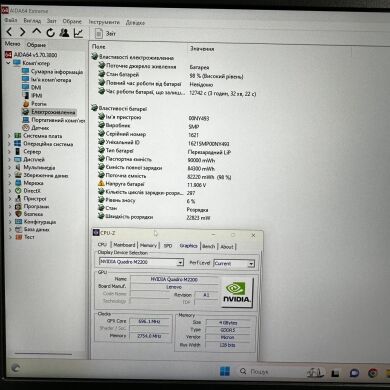Screen dimensions: 390x390
Task: Expand the Дисплей node
Action: coord(9,159)
